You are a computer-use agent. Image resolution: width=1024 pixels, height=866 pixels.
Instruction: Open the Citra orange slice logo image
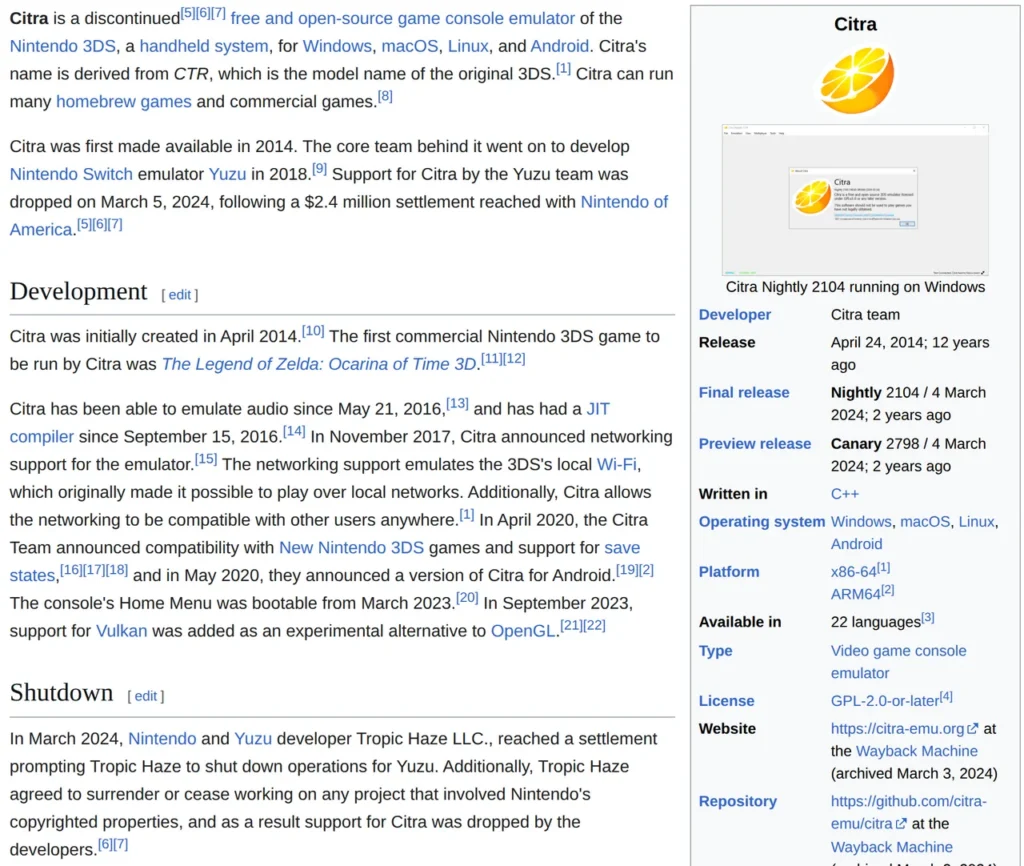pyautogui.click(x=856, y=80)
